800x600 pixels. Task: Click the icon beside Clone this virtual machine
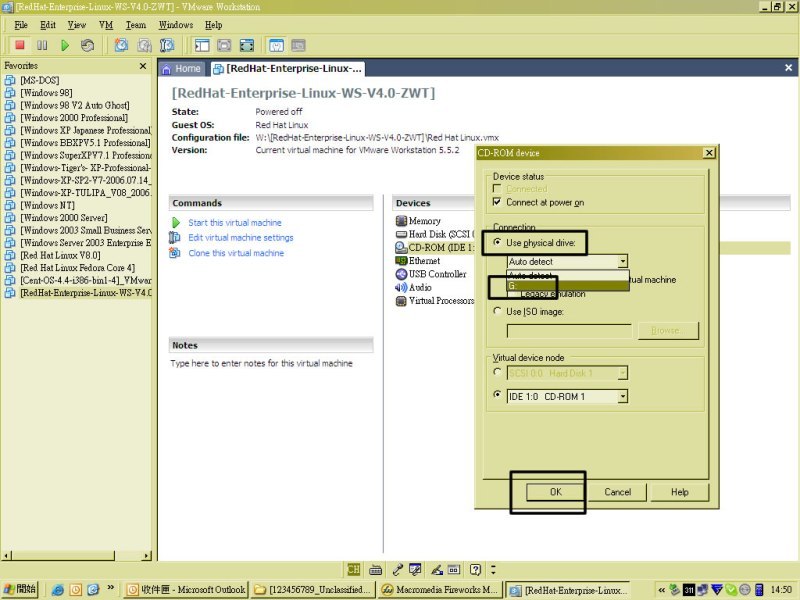[174, 253]
